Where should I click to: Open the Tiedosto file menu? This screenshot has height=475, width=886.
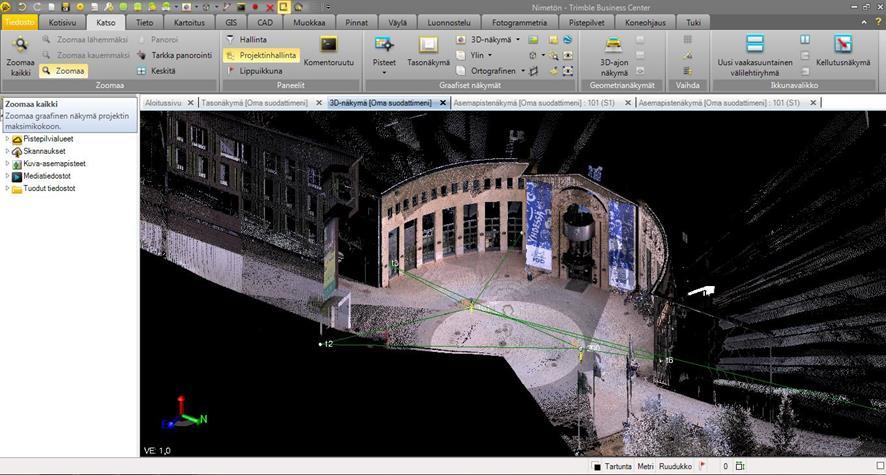tap(20, 23)
